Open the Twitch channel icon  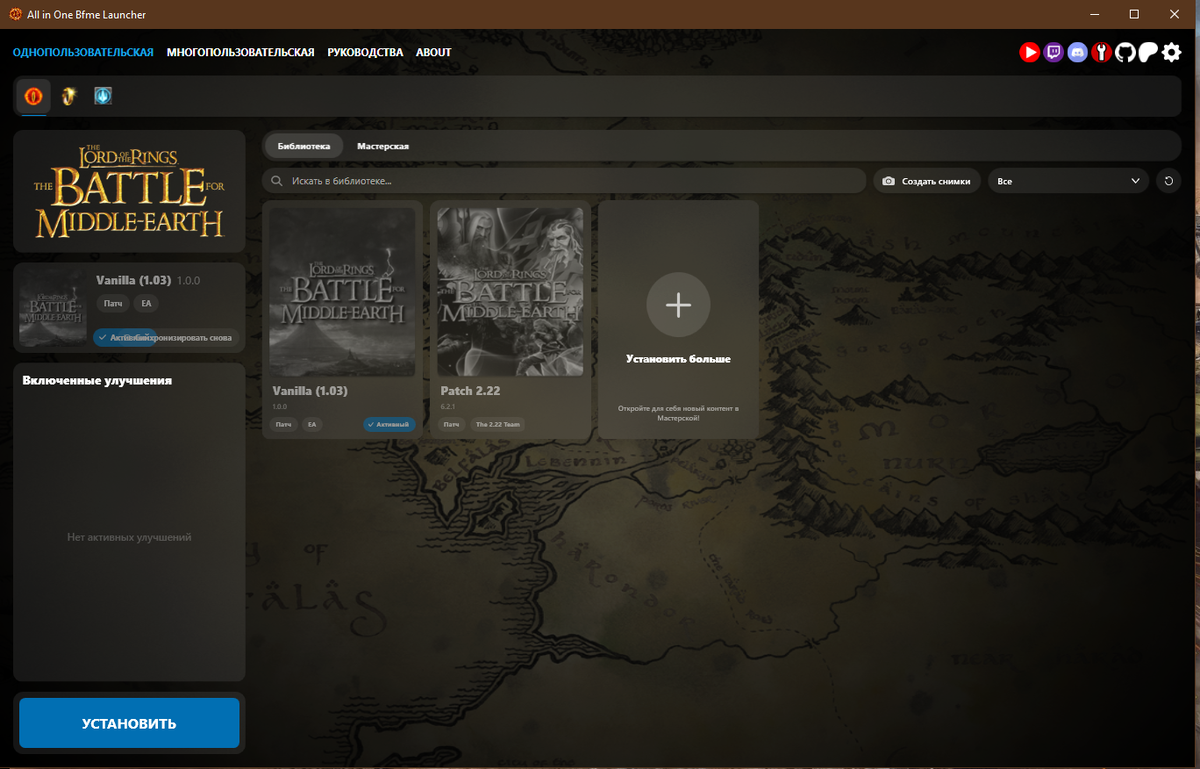point(1053,52)
